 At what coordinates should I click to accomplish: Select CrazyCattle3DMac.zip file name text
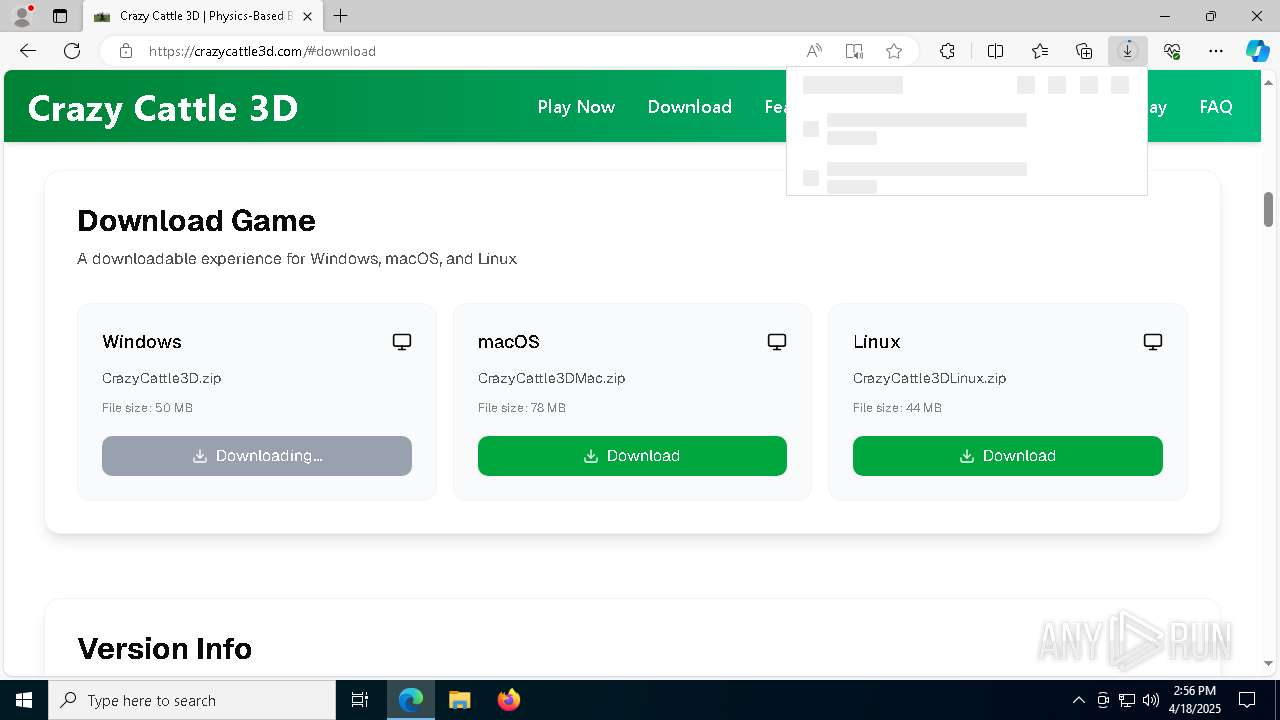552,378
